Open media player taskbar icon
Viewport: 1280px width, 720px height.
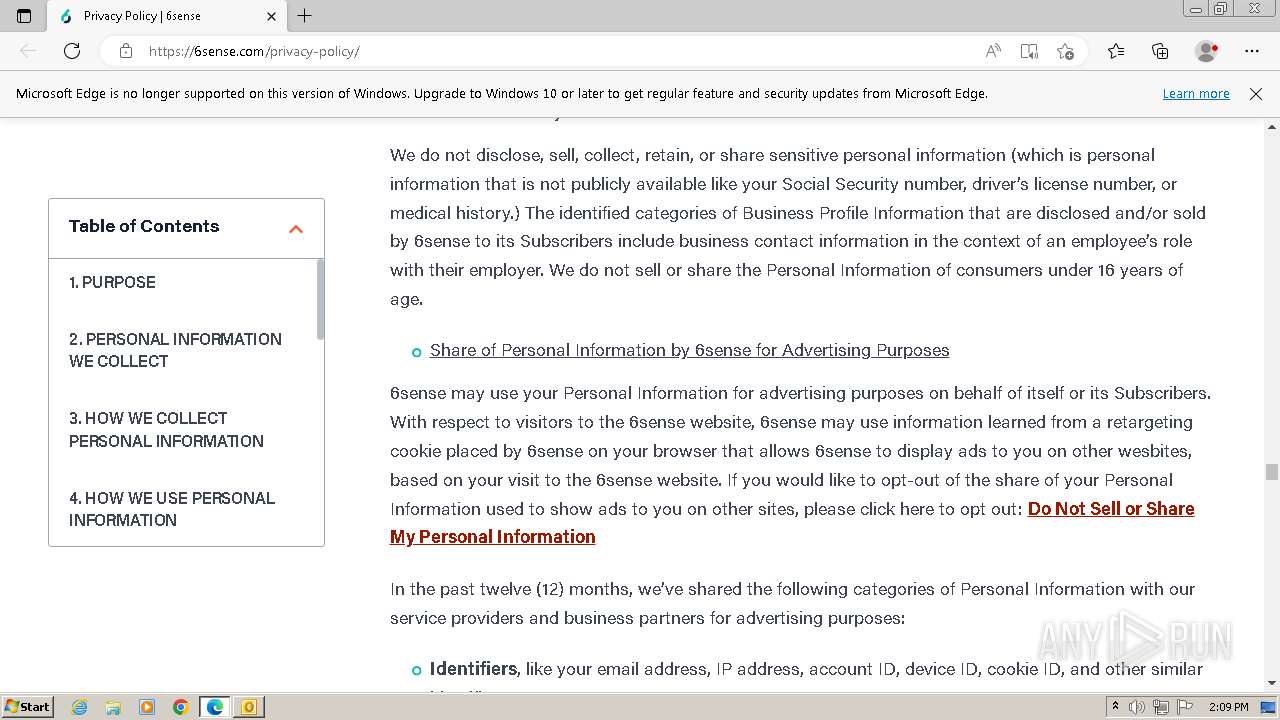[x=147, y=707]
